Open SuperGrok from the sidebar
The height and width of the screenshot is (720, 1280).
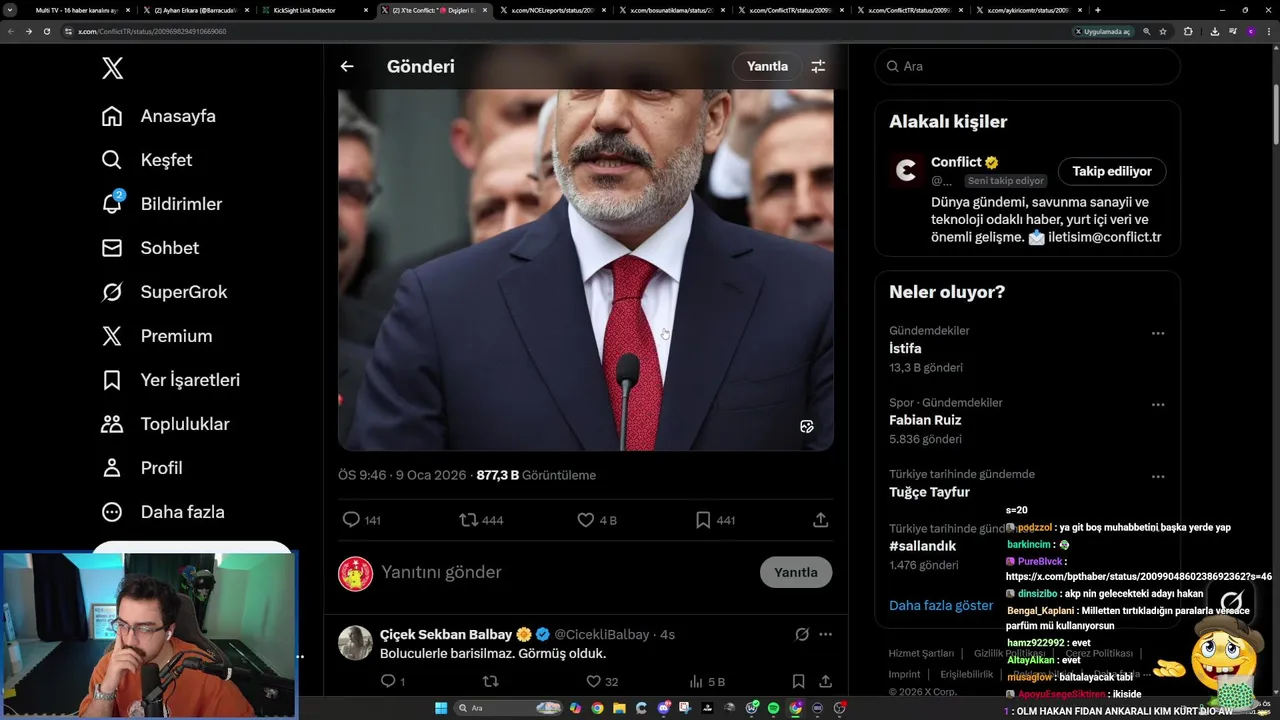pos(164,292)
